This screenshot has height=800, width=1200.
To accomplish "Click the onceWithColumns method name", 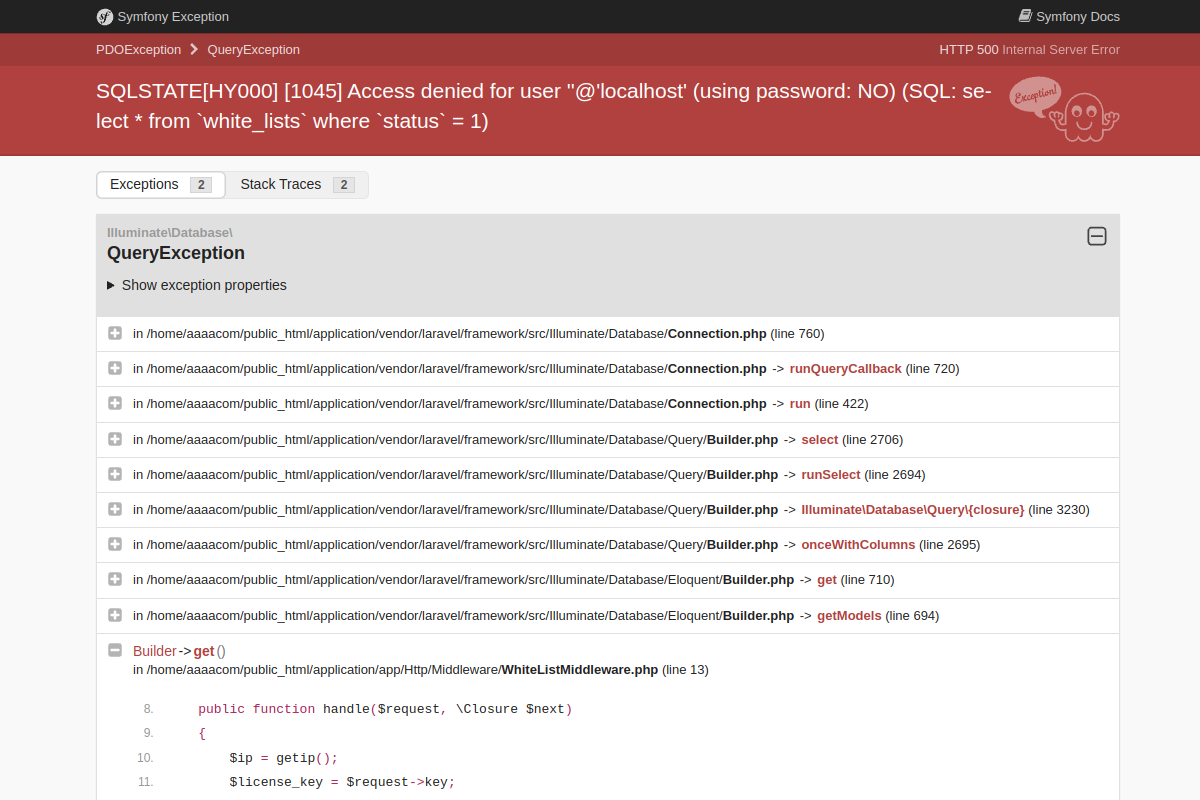I will tap(858, 544).
